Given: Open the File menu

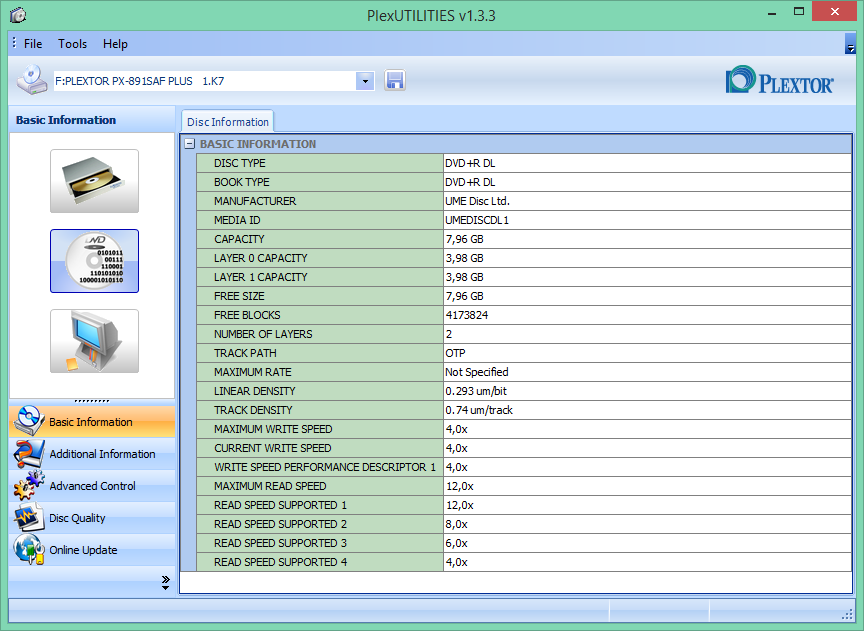Looking at the screenshot, I should (x=33, y=44).
